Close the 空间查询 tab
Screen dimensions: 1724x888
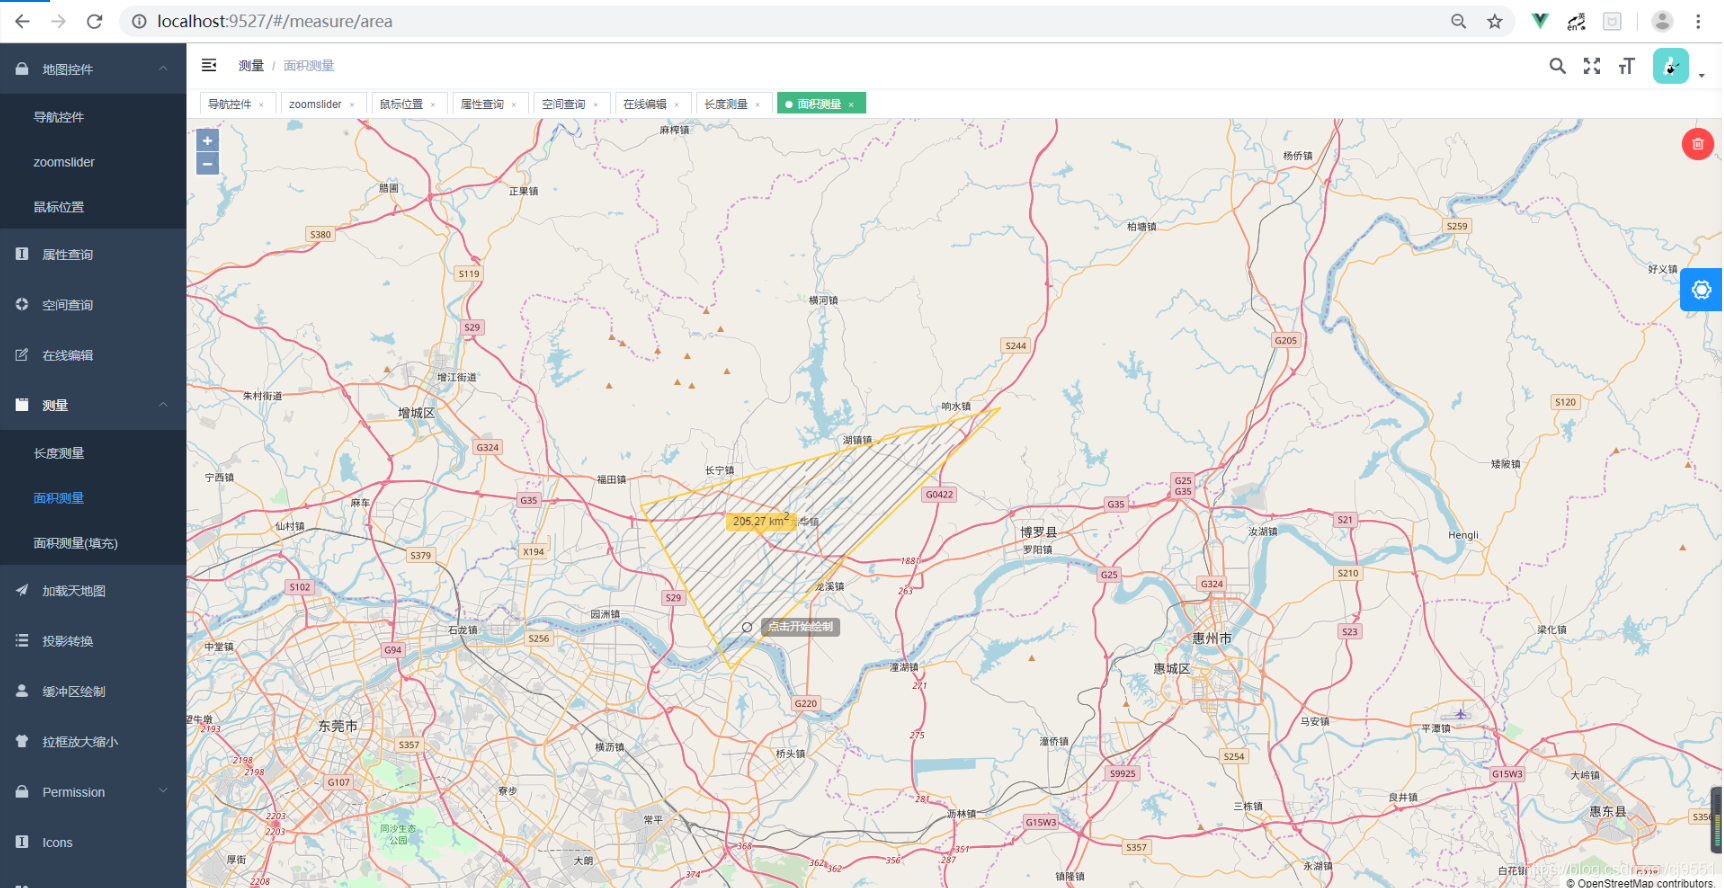point(596,105)
